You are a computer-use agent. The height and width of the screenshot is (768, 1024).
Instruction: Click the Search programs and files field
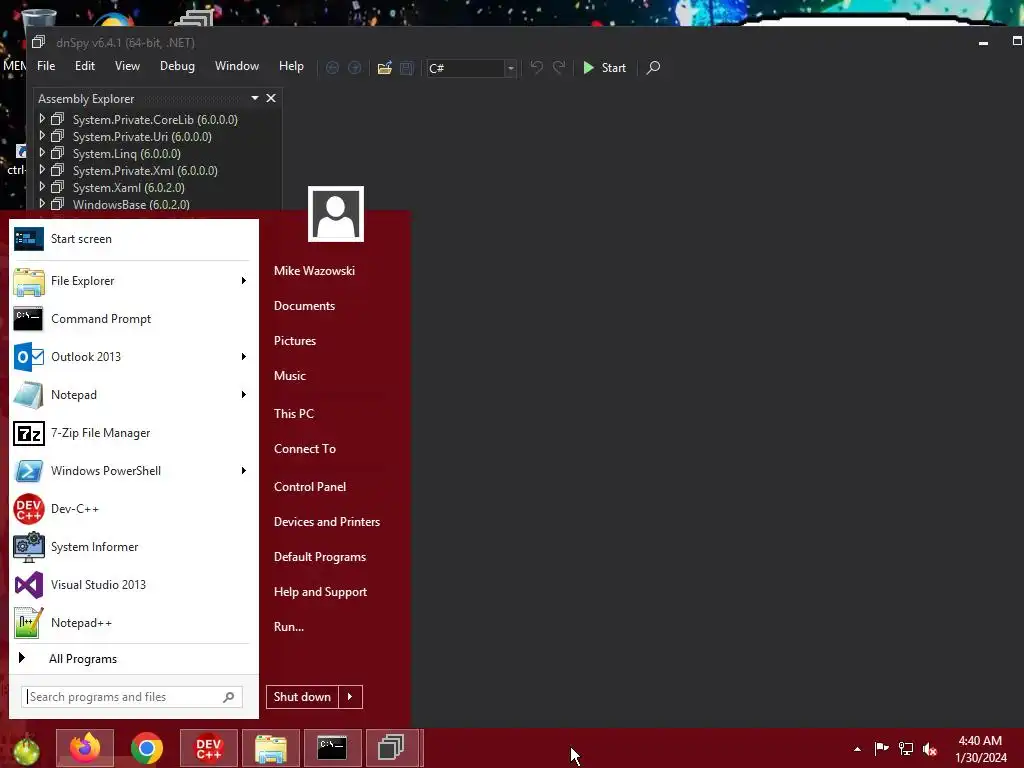click(131, 697)
